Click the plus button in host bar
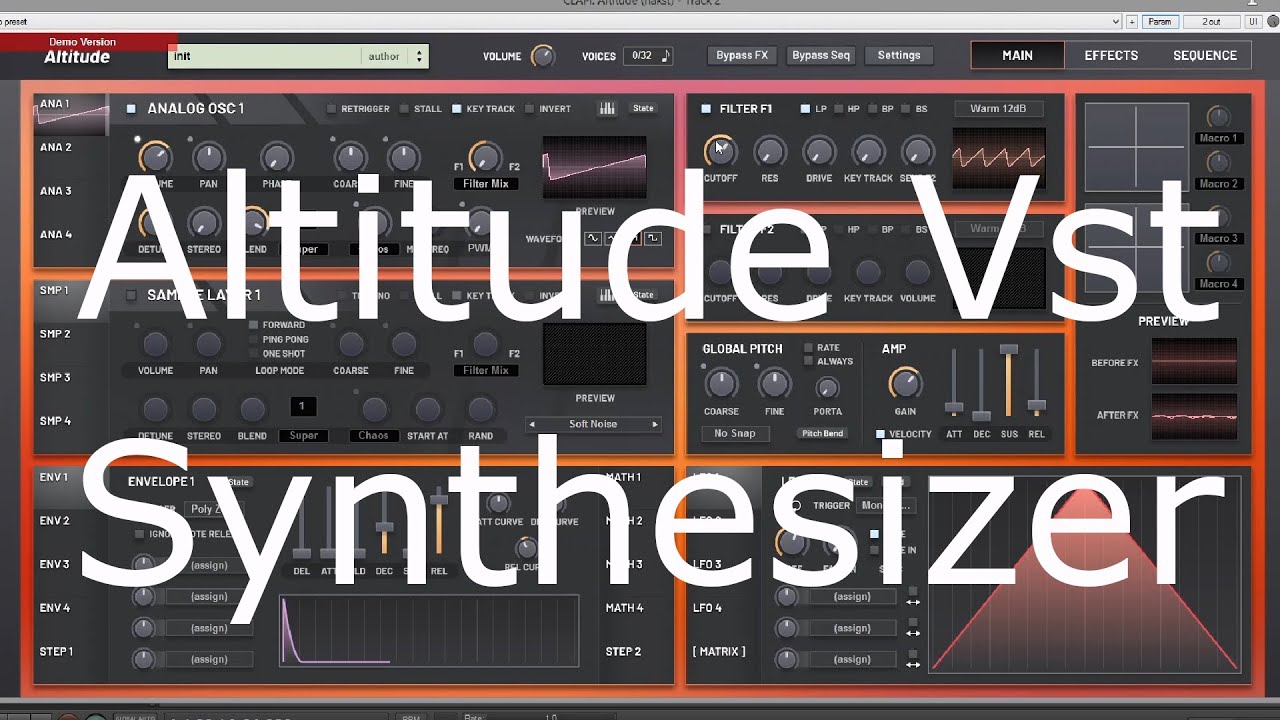 [1132, 21]
